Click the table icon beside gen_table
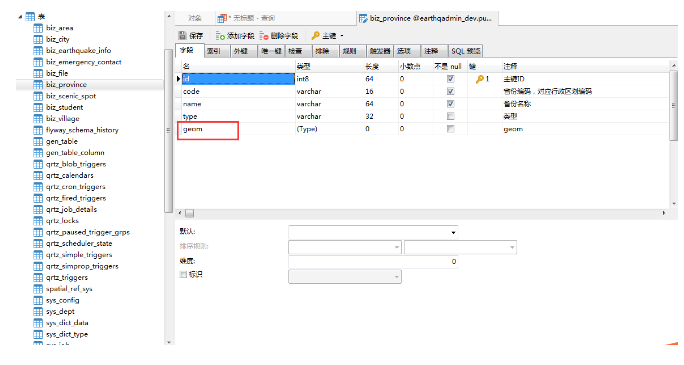 [38, 142]
